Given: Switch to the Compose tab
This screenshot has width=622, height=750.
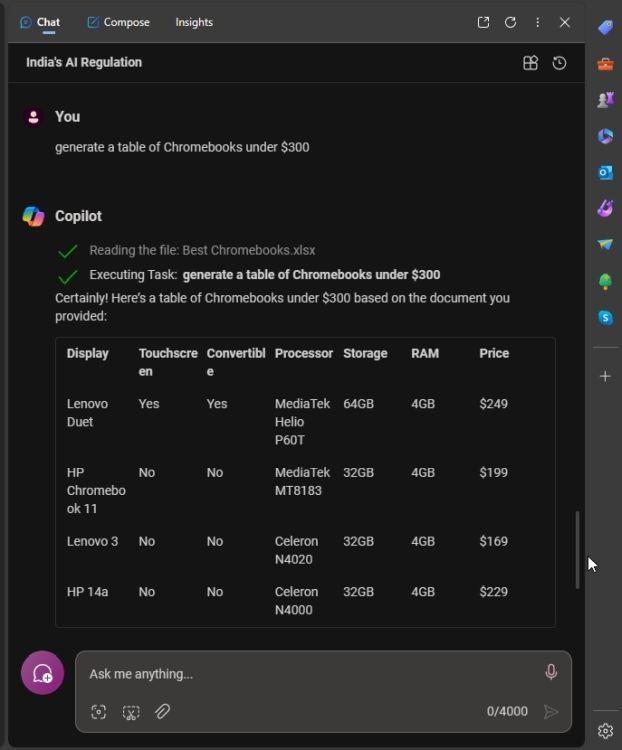Looking at the screenshot, I should [118, 22].
